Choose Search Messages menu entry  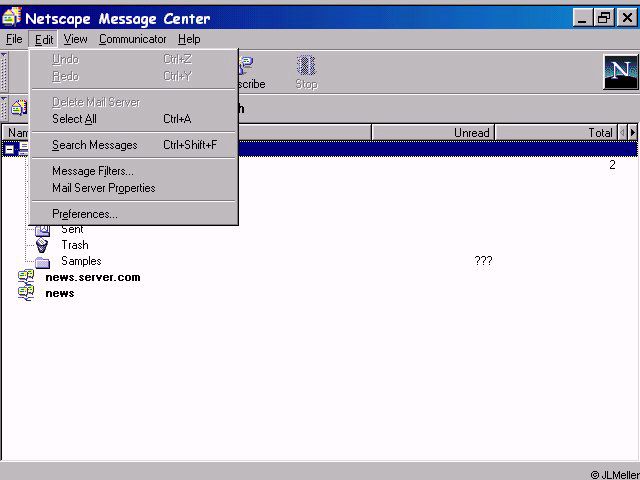coord(133,145)
